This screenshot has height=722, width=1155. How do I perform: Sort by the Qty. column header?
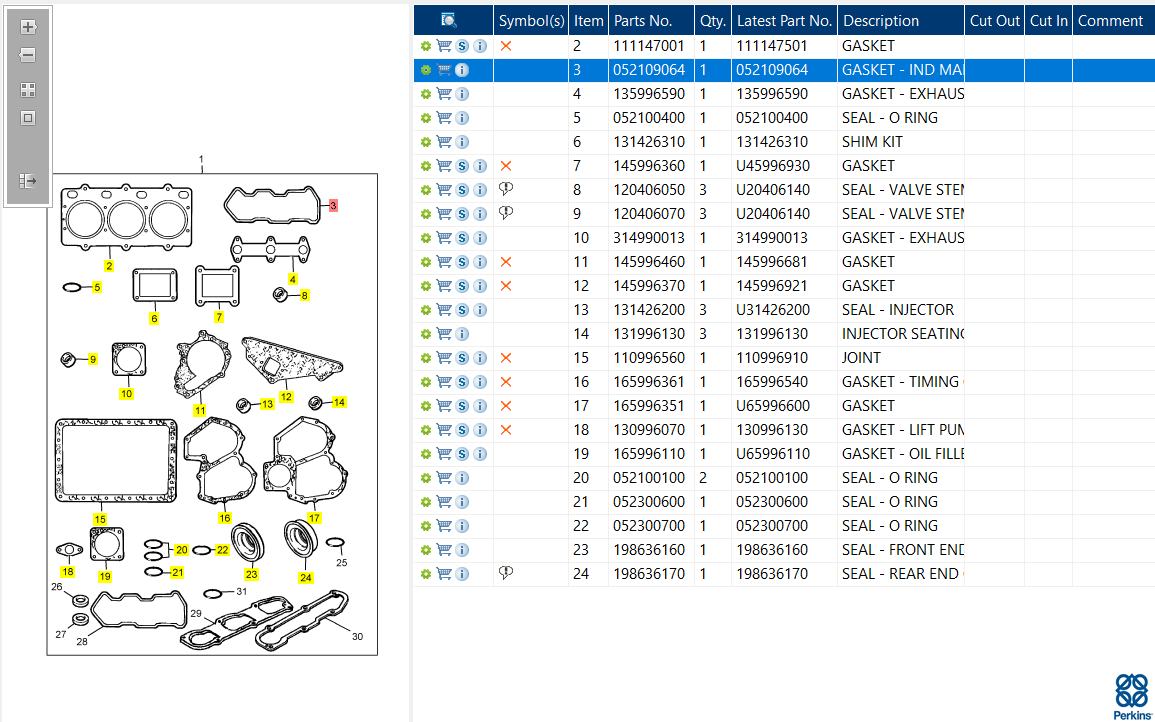[713, 21]
